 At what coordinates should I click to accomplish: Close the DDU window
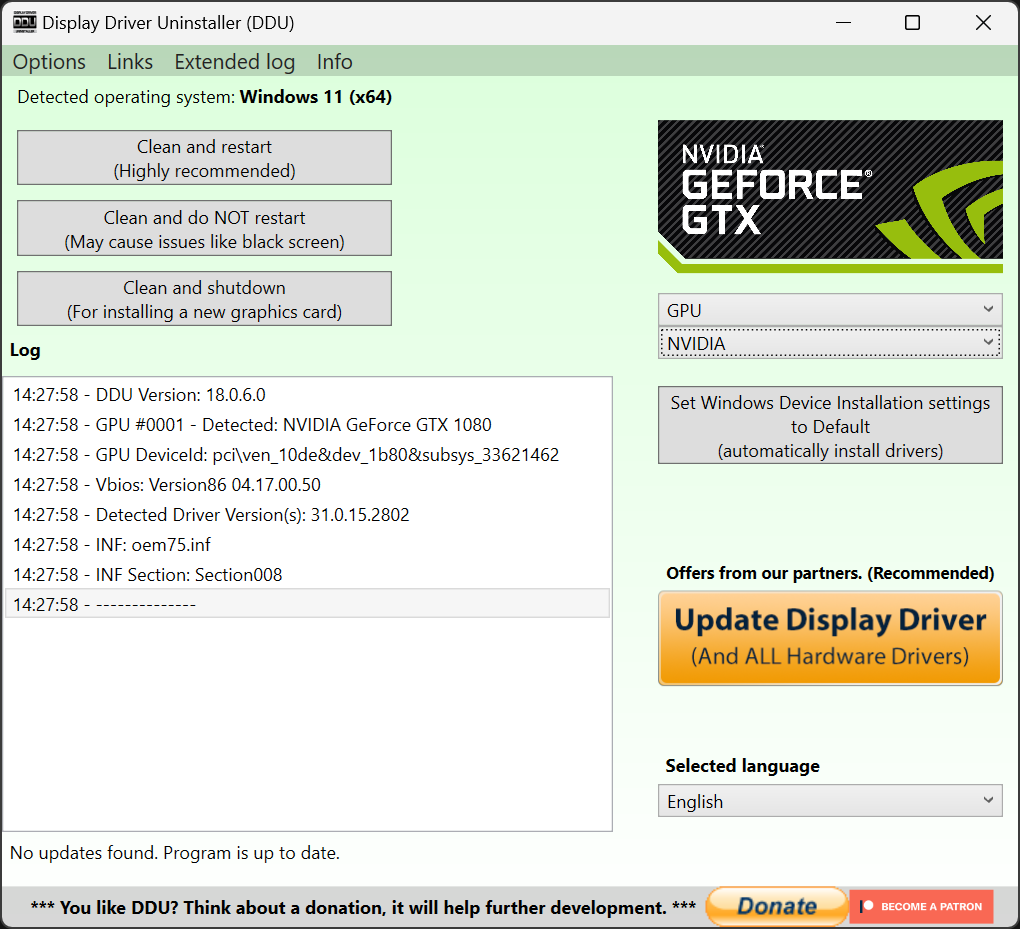point(983,23)
